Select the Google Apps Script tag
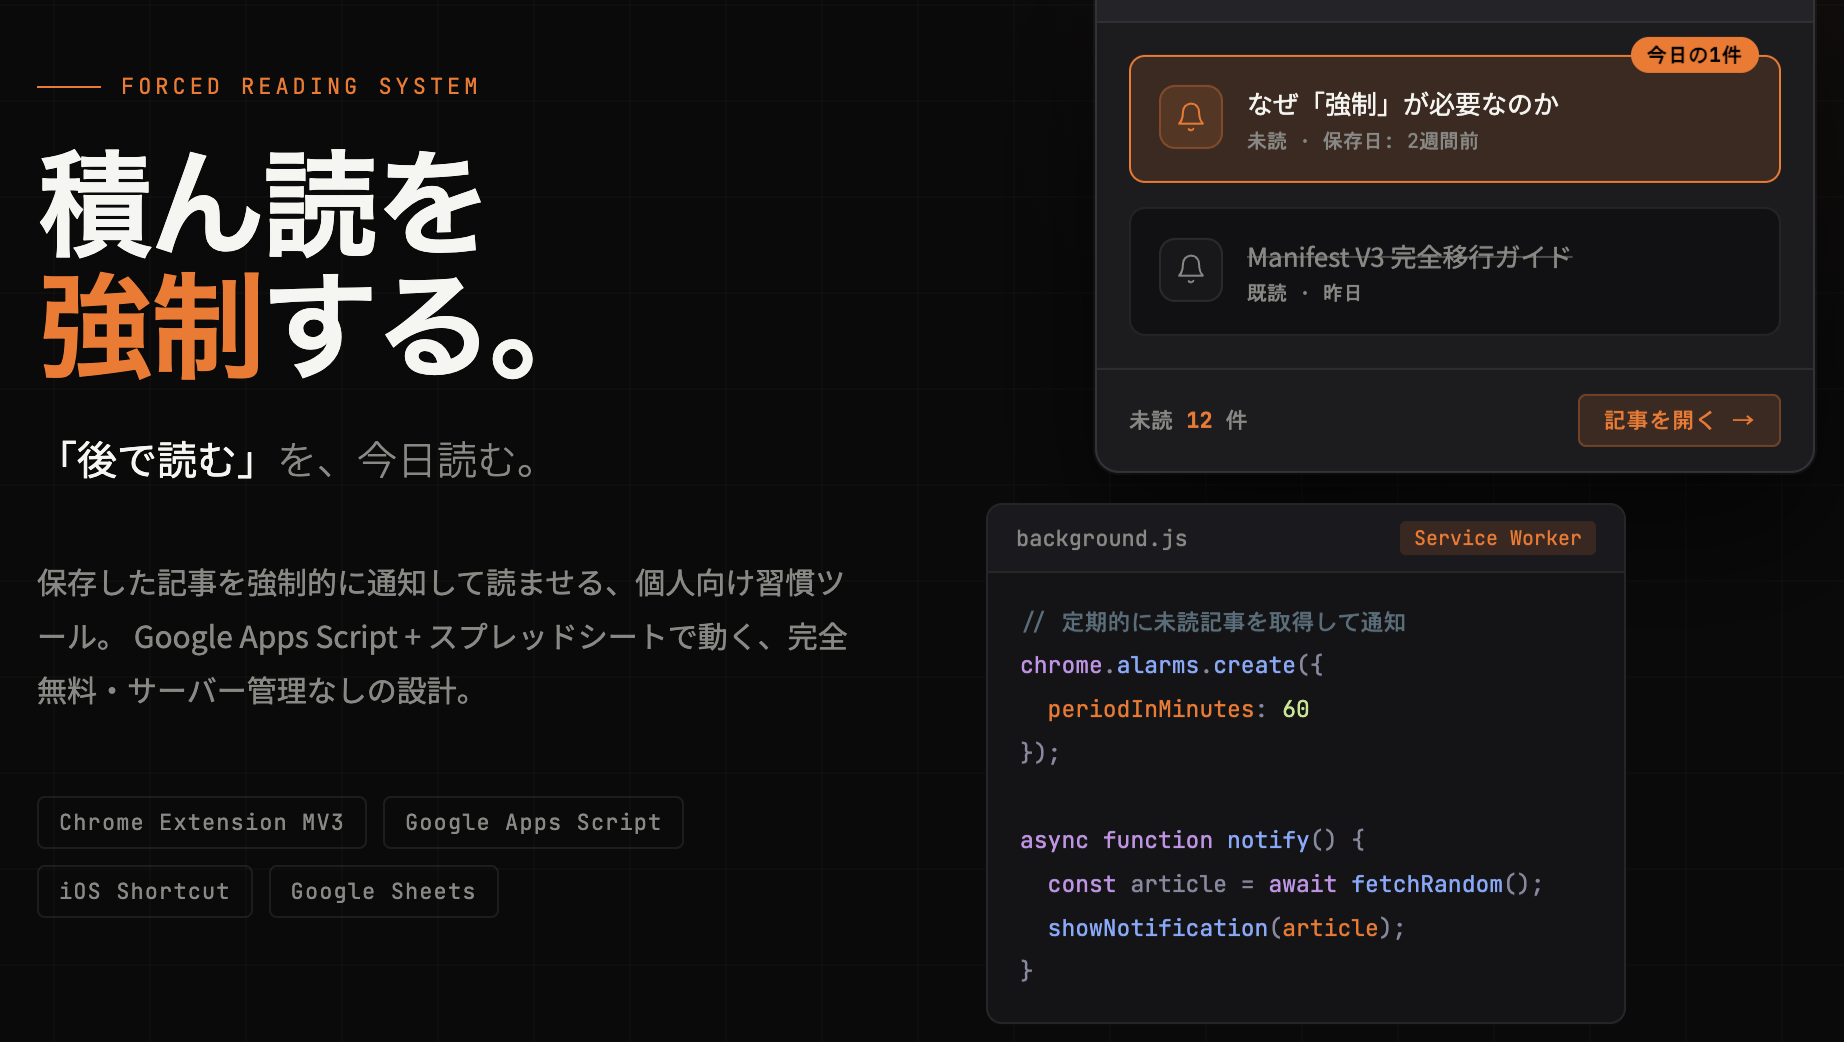This screenshot has width=1844, height=1042. pos(532,822)
